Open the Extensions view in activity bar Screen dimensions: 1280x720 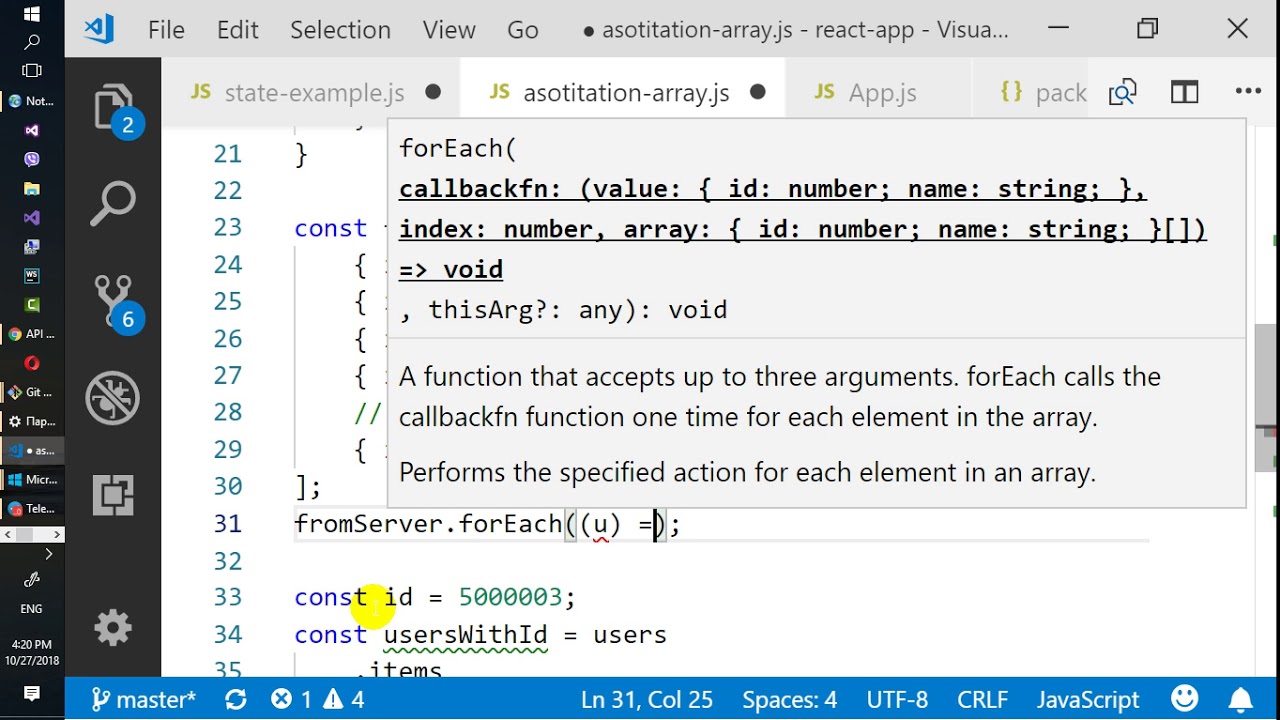click(113, 495)
